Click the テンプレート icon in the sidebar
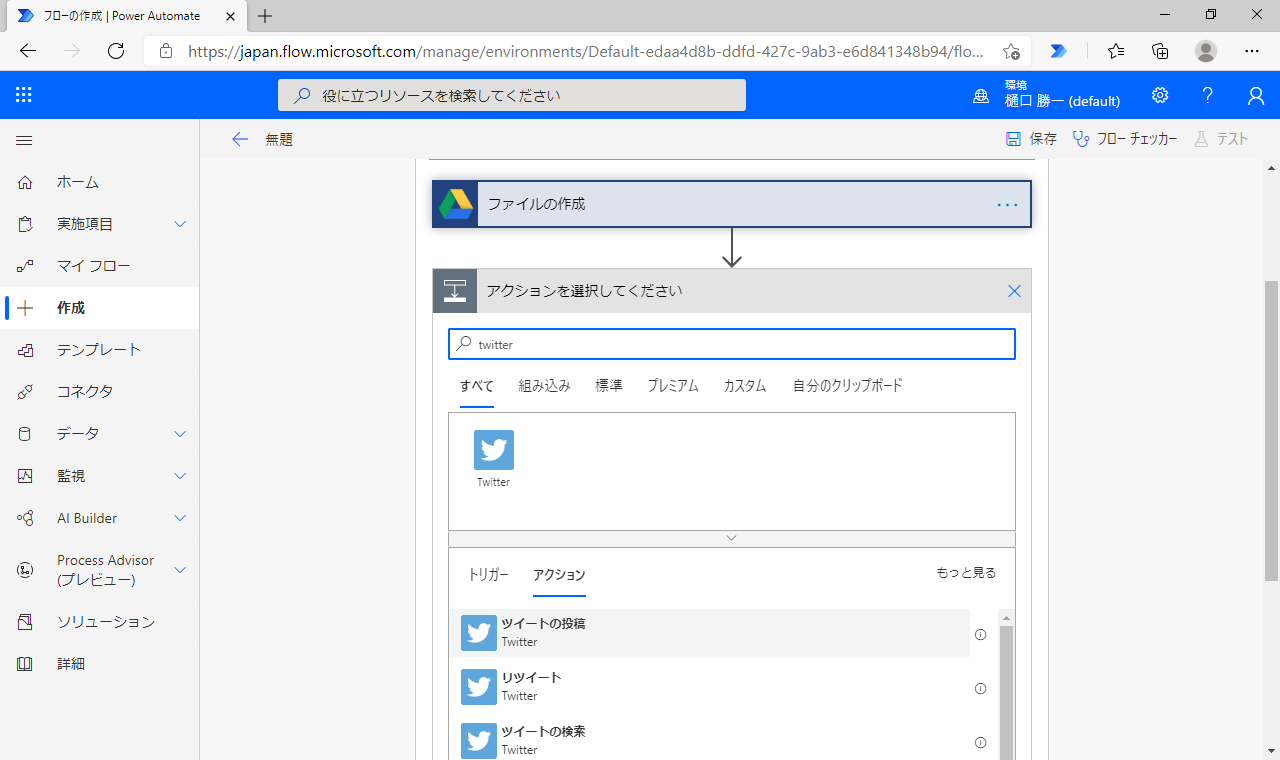Screen dimensions: 1280x760 pyautogui.click(x=25, y=350)
